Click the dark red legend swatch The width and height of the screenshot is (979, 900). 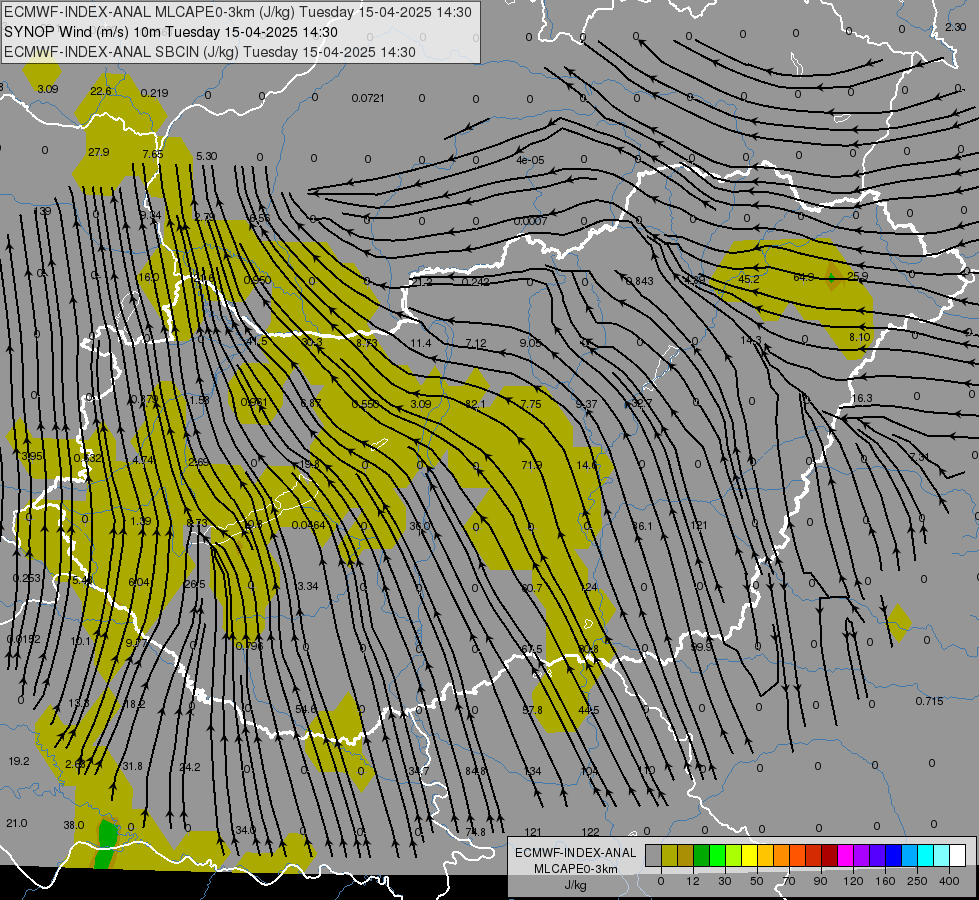[x=829, y=855]
